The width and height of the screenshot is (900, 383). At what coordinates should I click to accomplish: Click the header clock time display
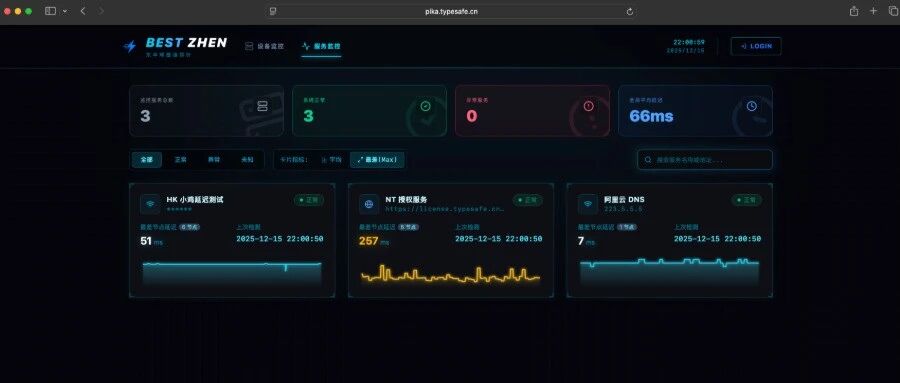pos(689,42)
